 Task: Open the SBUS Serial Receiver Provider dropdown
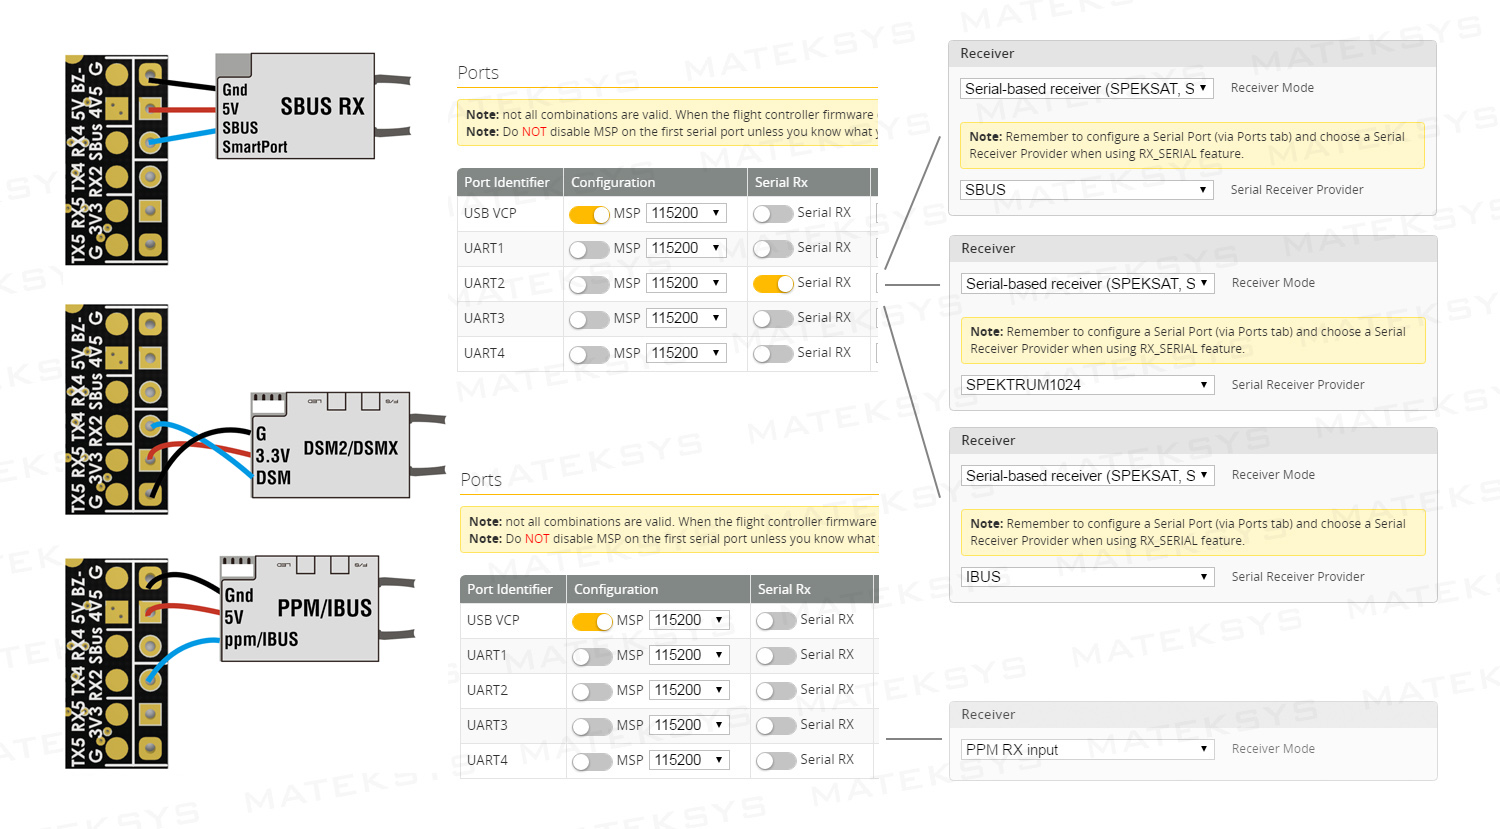point(1086,190)
